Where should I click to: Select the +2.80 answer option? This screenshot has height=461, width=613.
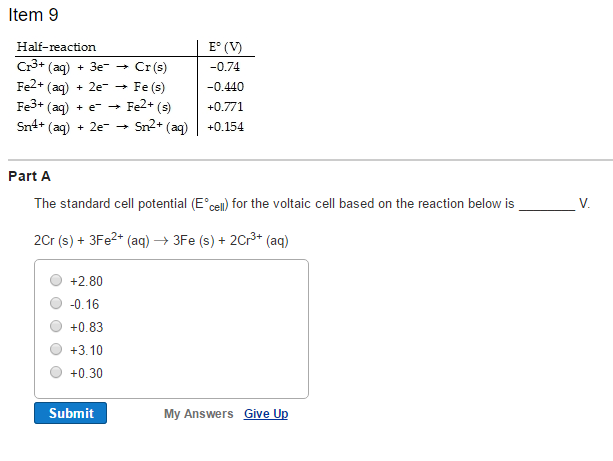pos(56,281)
